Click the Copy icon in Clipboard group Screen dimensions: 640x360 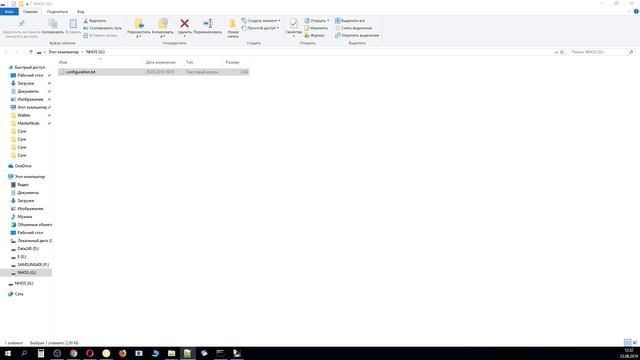pyautogui.click(x=53, y=24)
